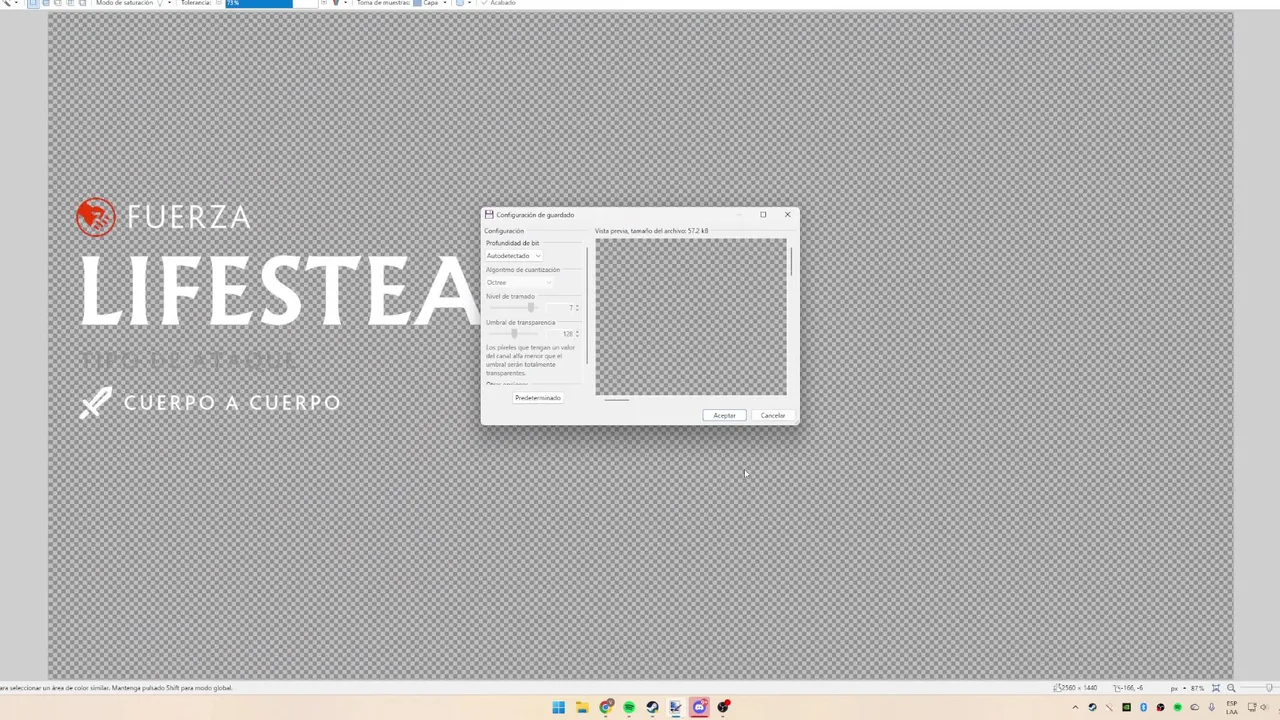
Task: Click the sword icon on canvas
Action: (96, 403)
